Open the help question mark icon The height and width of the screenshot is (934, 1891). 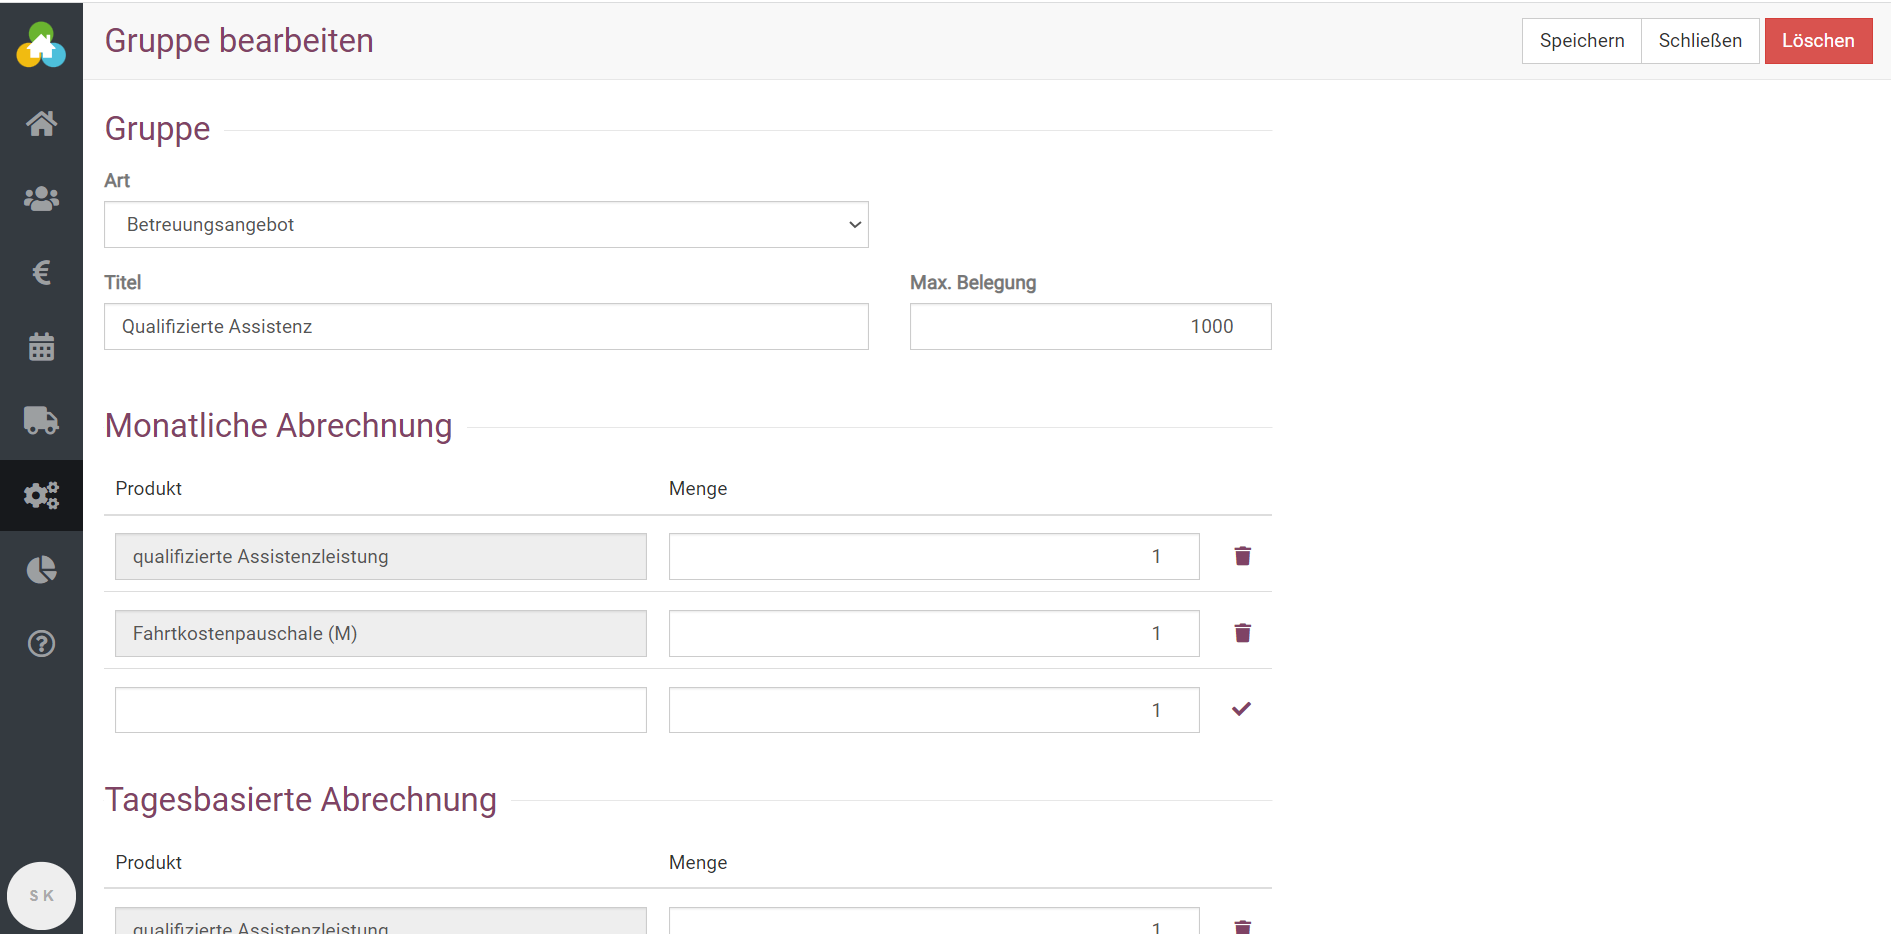click(41, 644)
